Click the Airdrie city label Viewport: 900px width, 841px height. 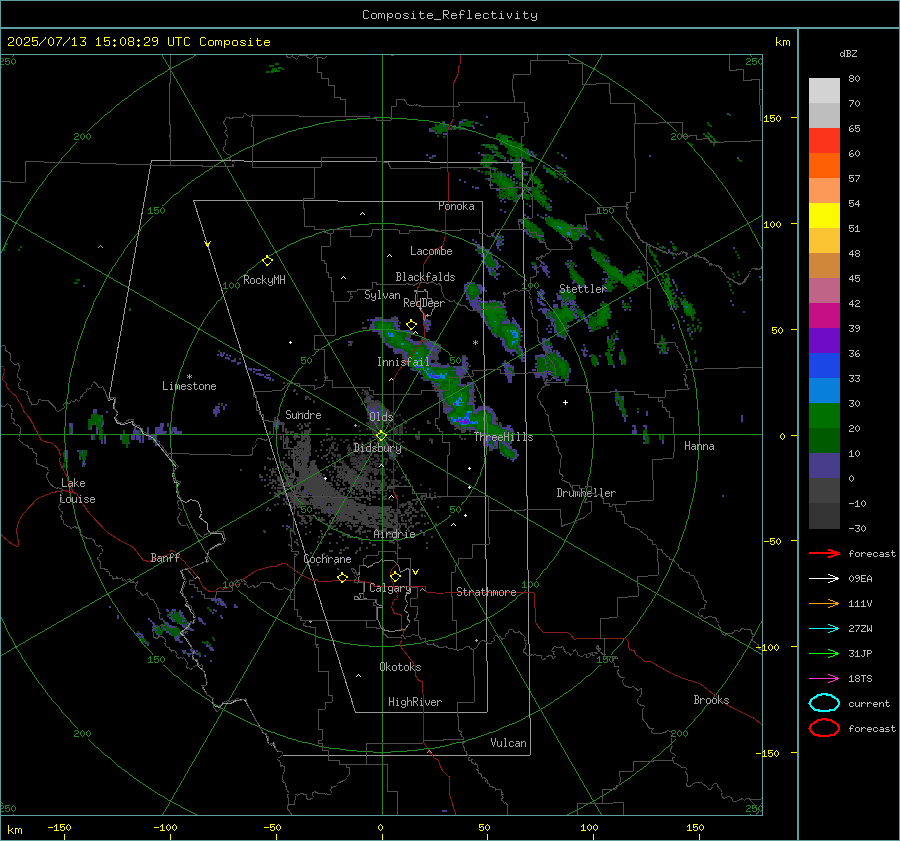point(394,534)
